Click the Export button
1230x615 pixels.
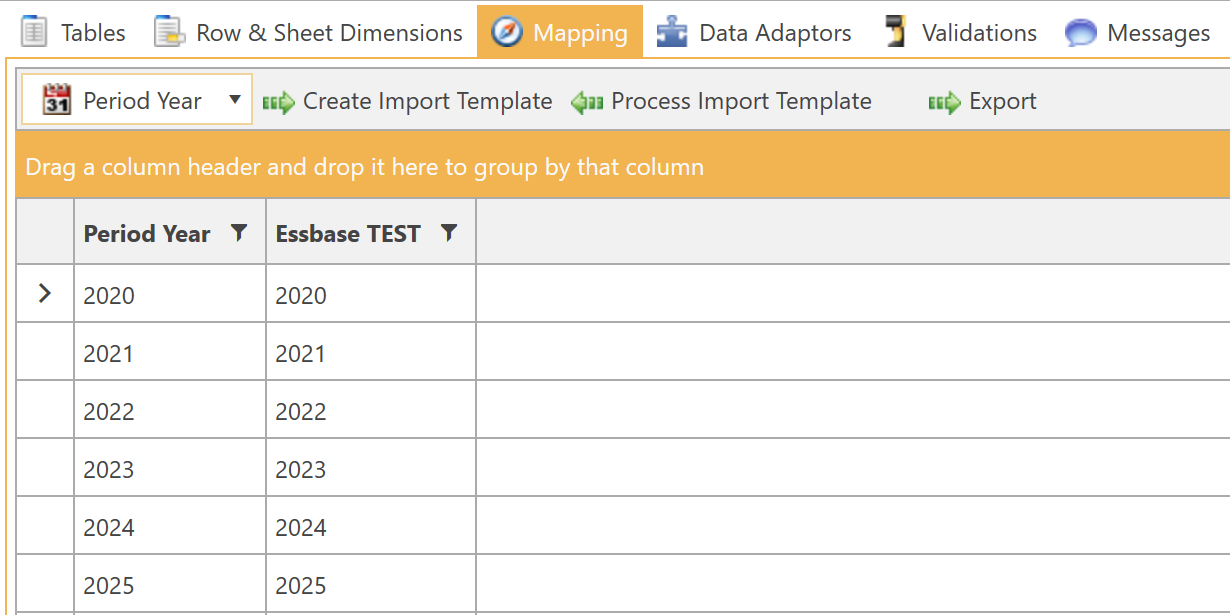point(983,101)
